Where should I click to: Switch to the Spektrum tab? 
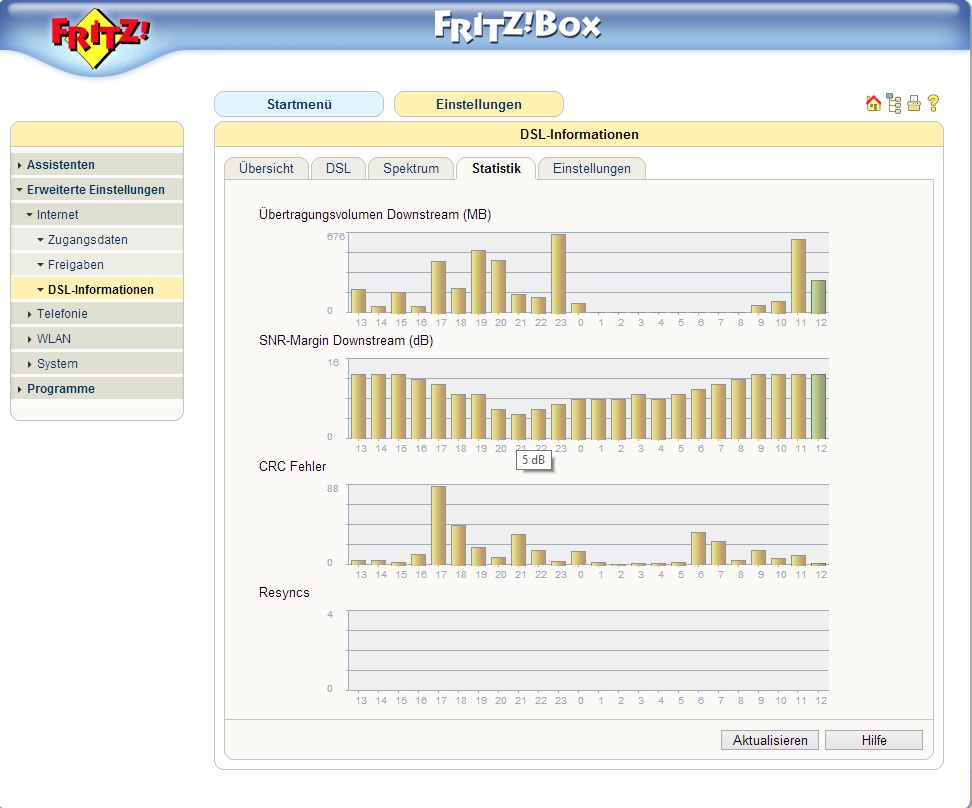(x=411, y=169)
